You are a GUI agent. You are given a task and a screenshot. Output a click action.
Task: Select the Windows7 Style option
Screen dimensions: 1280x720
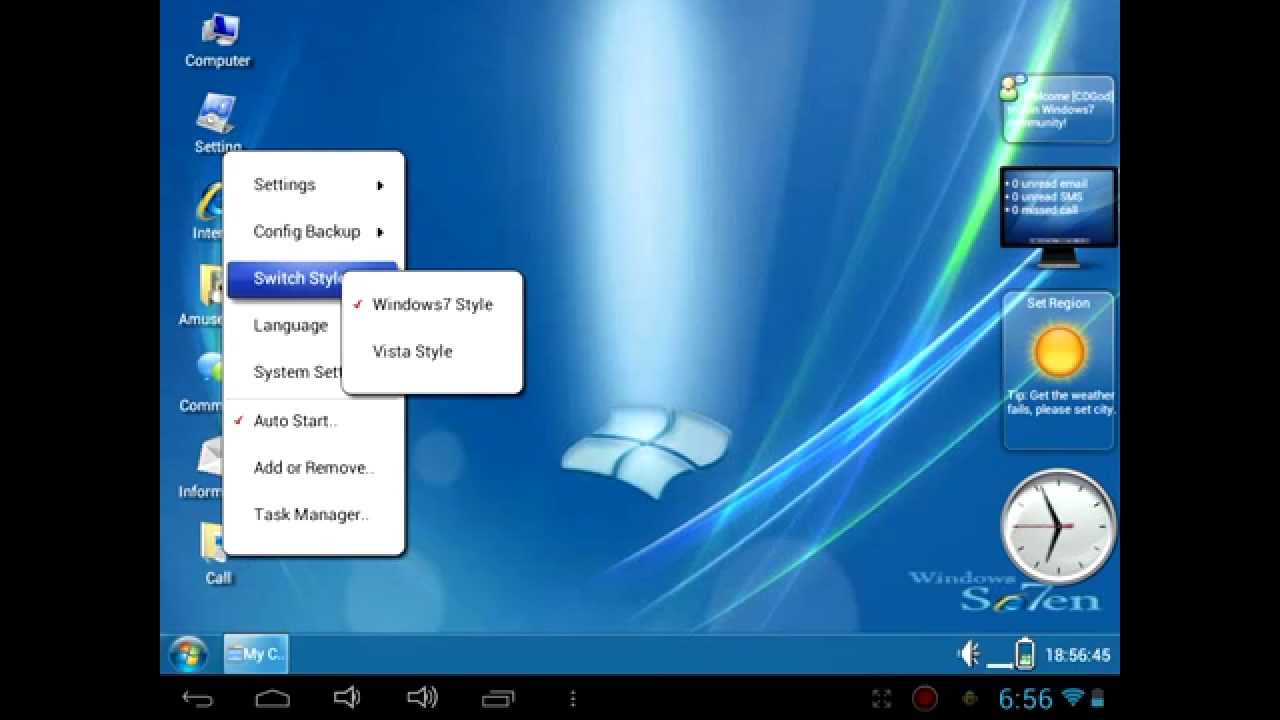coord(432,304)
